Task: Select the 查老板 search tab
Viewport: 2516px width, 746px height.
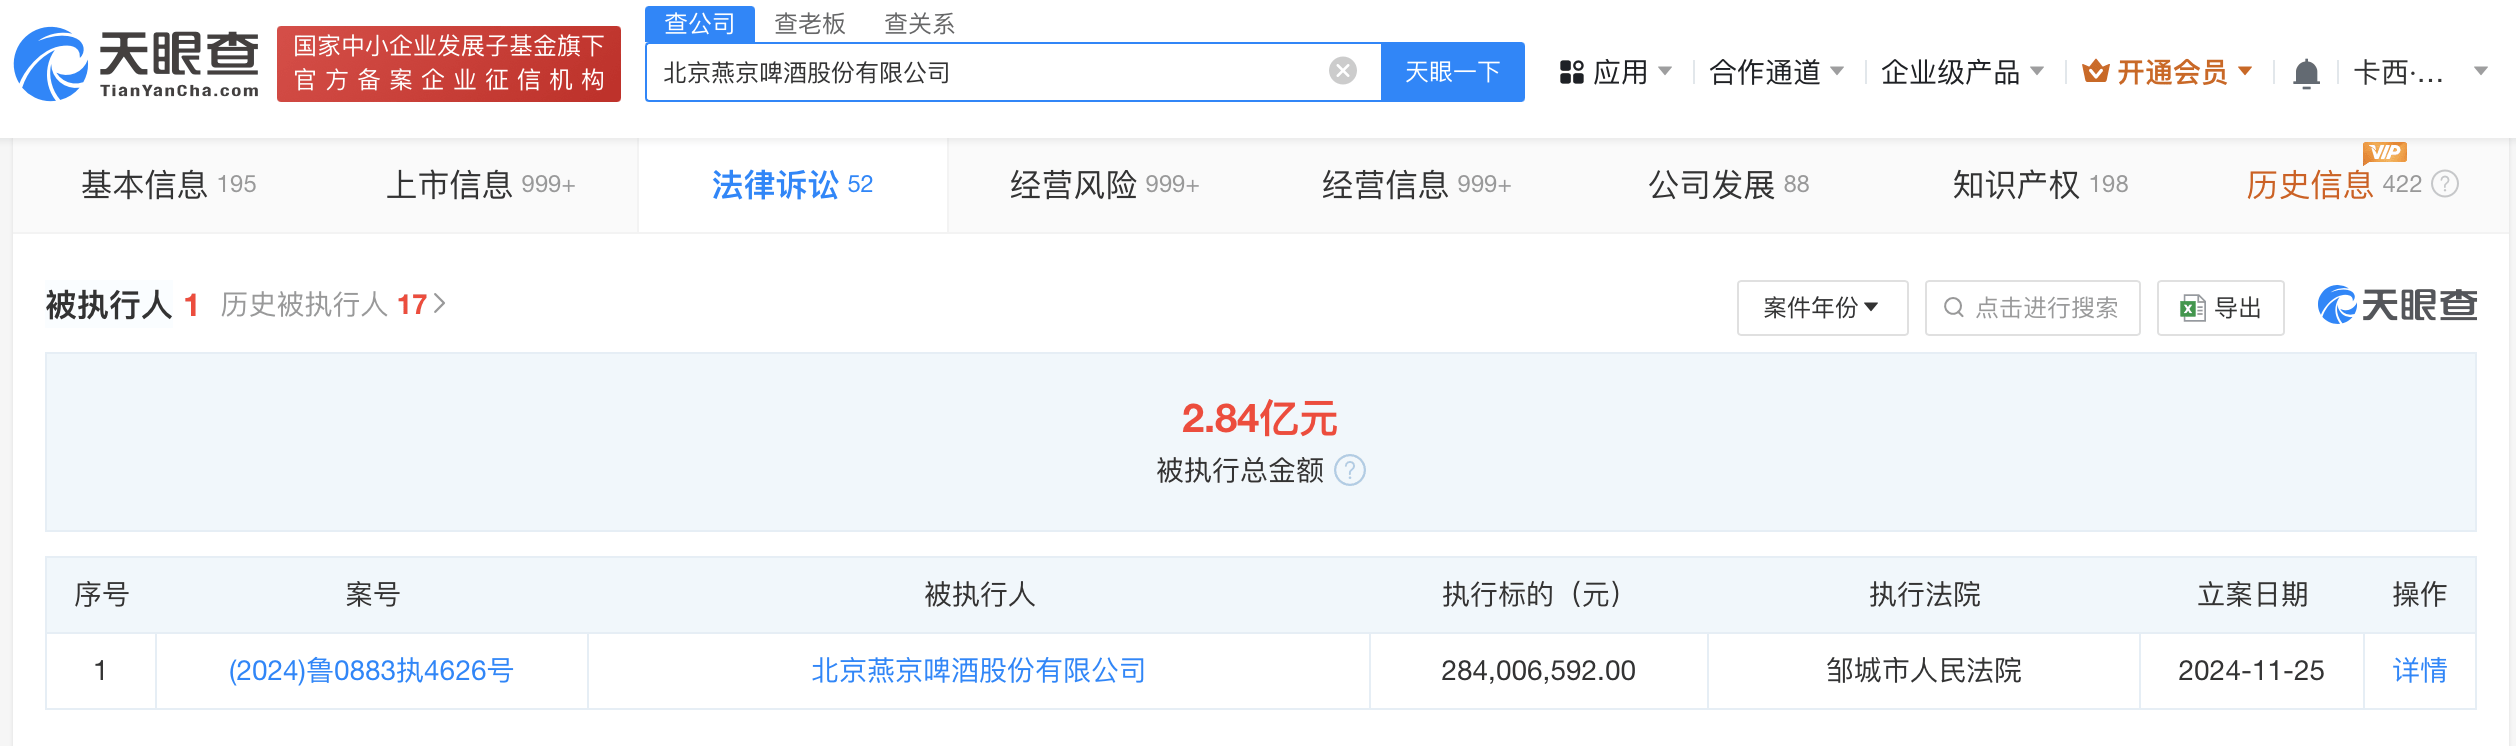Action: [x=810, y=23]
